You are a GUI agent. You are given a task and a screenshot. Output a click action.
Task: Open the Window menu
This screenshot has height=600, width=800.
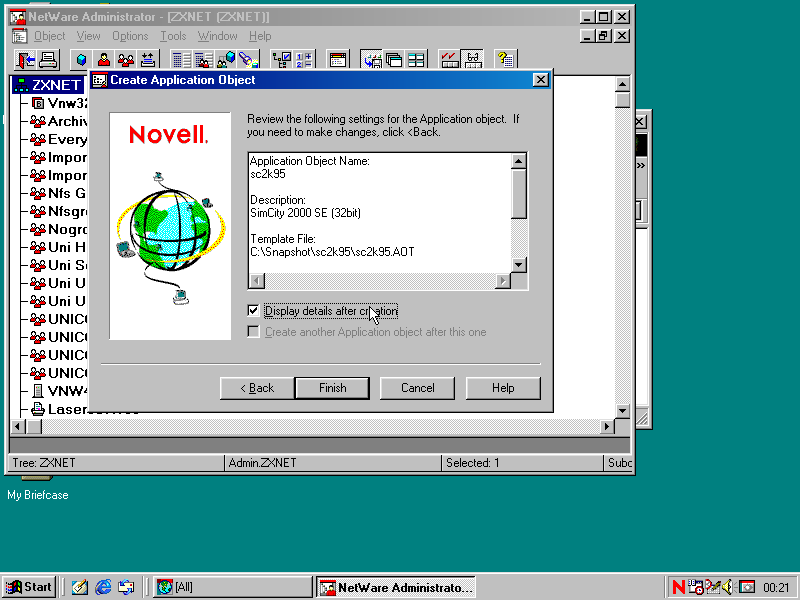pyautogui.click(x=217, y=36)
